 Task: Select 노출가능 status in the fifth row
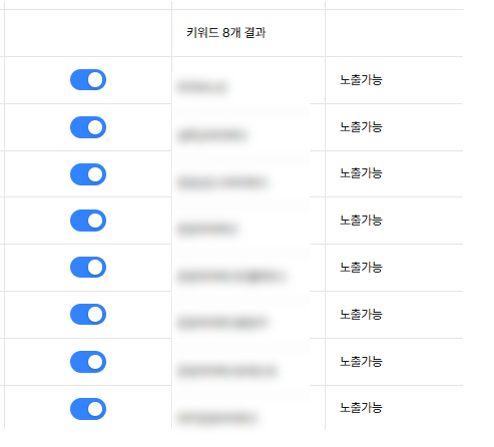361,267
